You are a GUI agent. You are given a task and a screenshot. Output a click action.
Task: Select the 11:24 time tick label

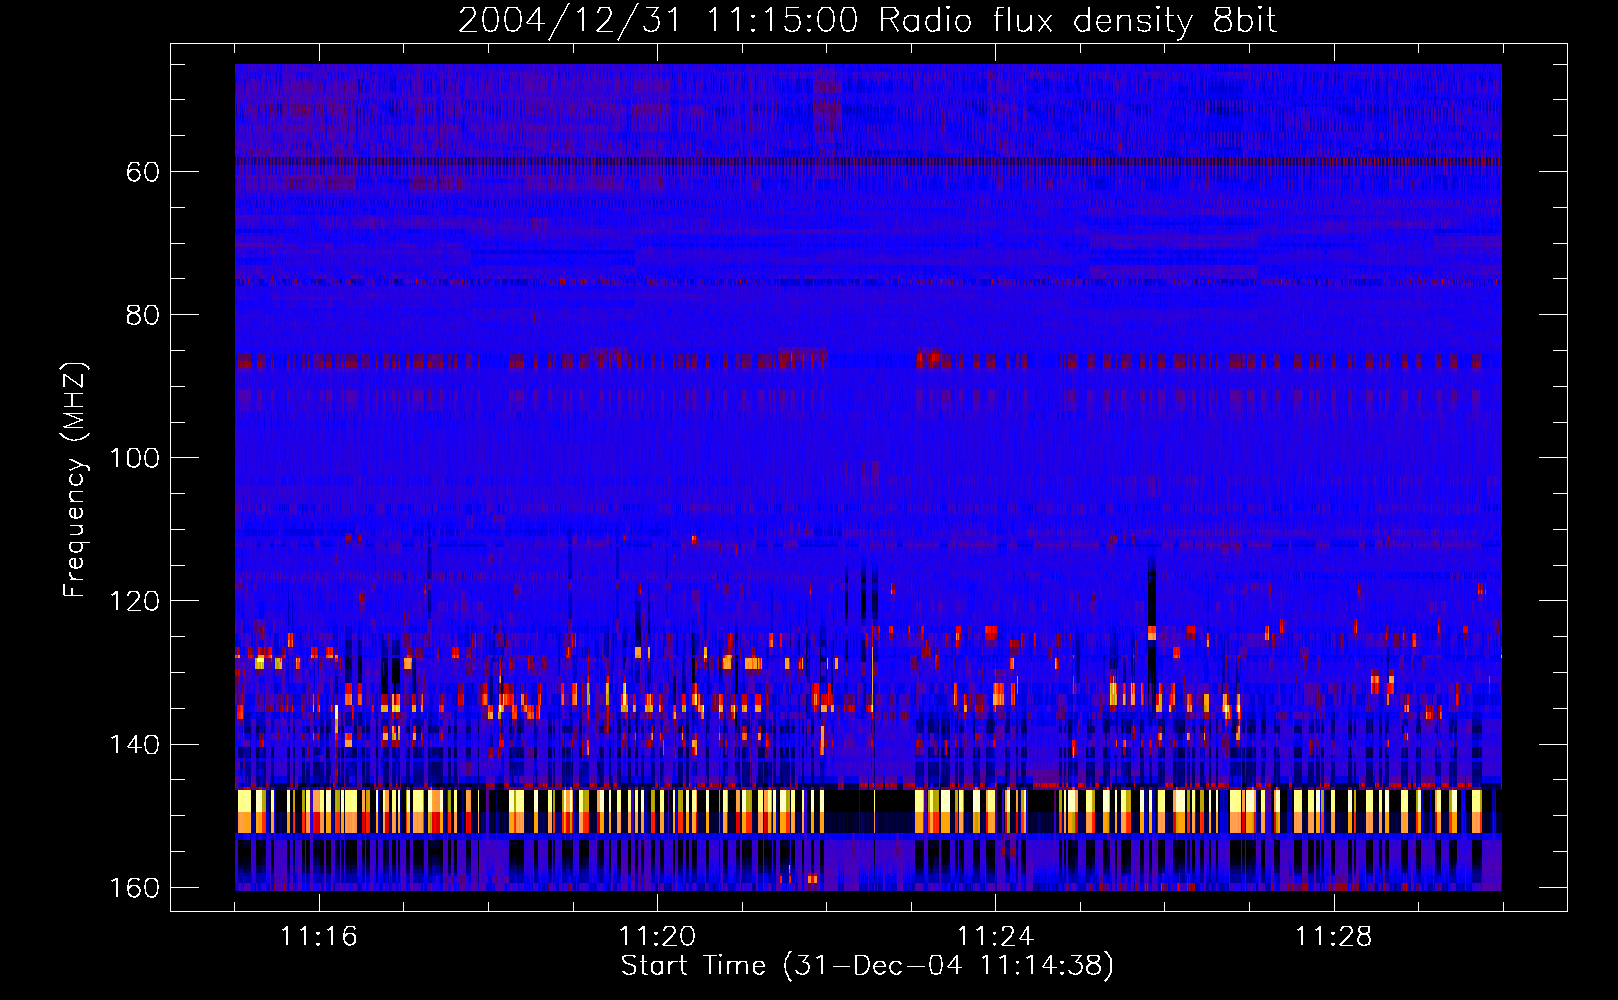995,937
